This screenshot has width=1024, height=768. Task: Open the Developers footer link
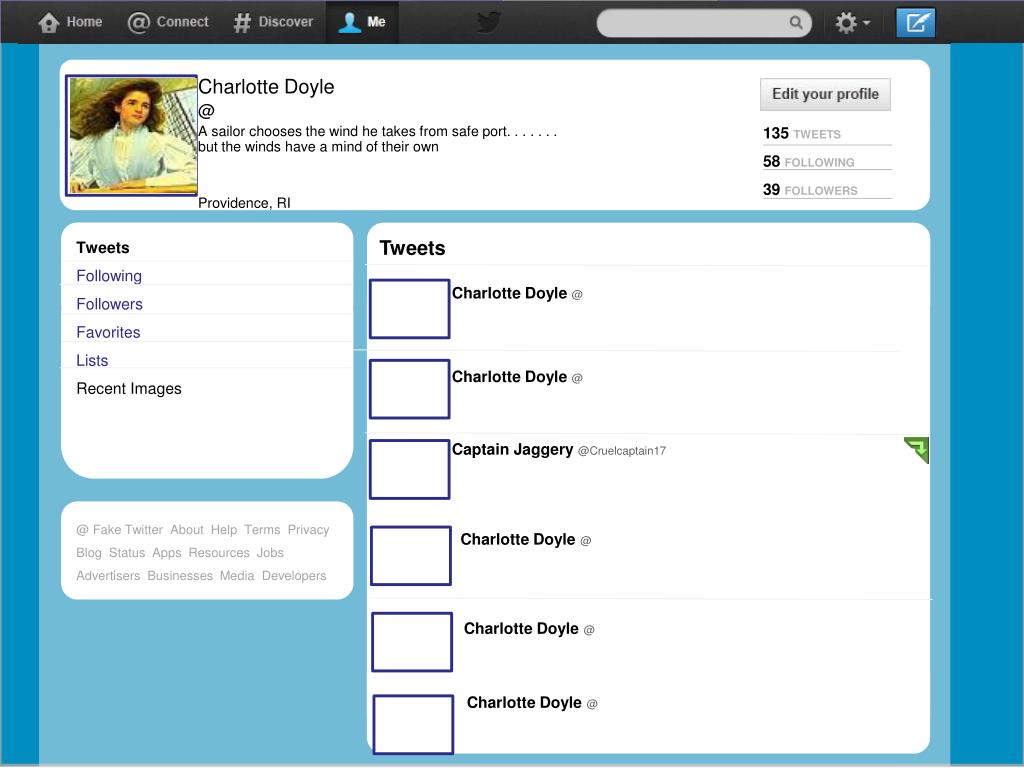point(294,575)
